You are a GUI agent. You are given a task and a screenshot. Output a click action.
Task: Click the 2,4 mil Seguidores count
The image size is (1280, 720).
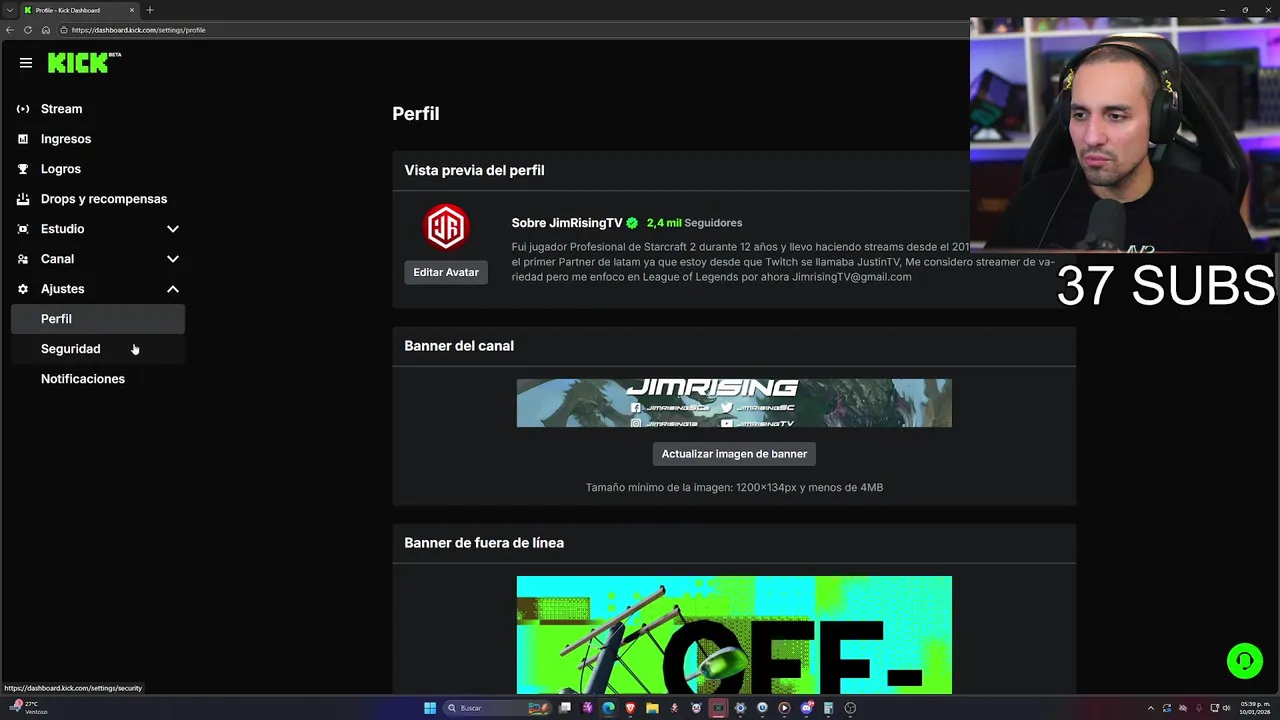pyautogui.click(x=694, y=223)
